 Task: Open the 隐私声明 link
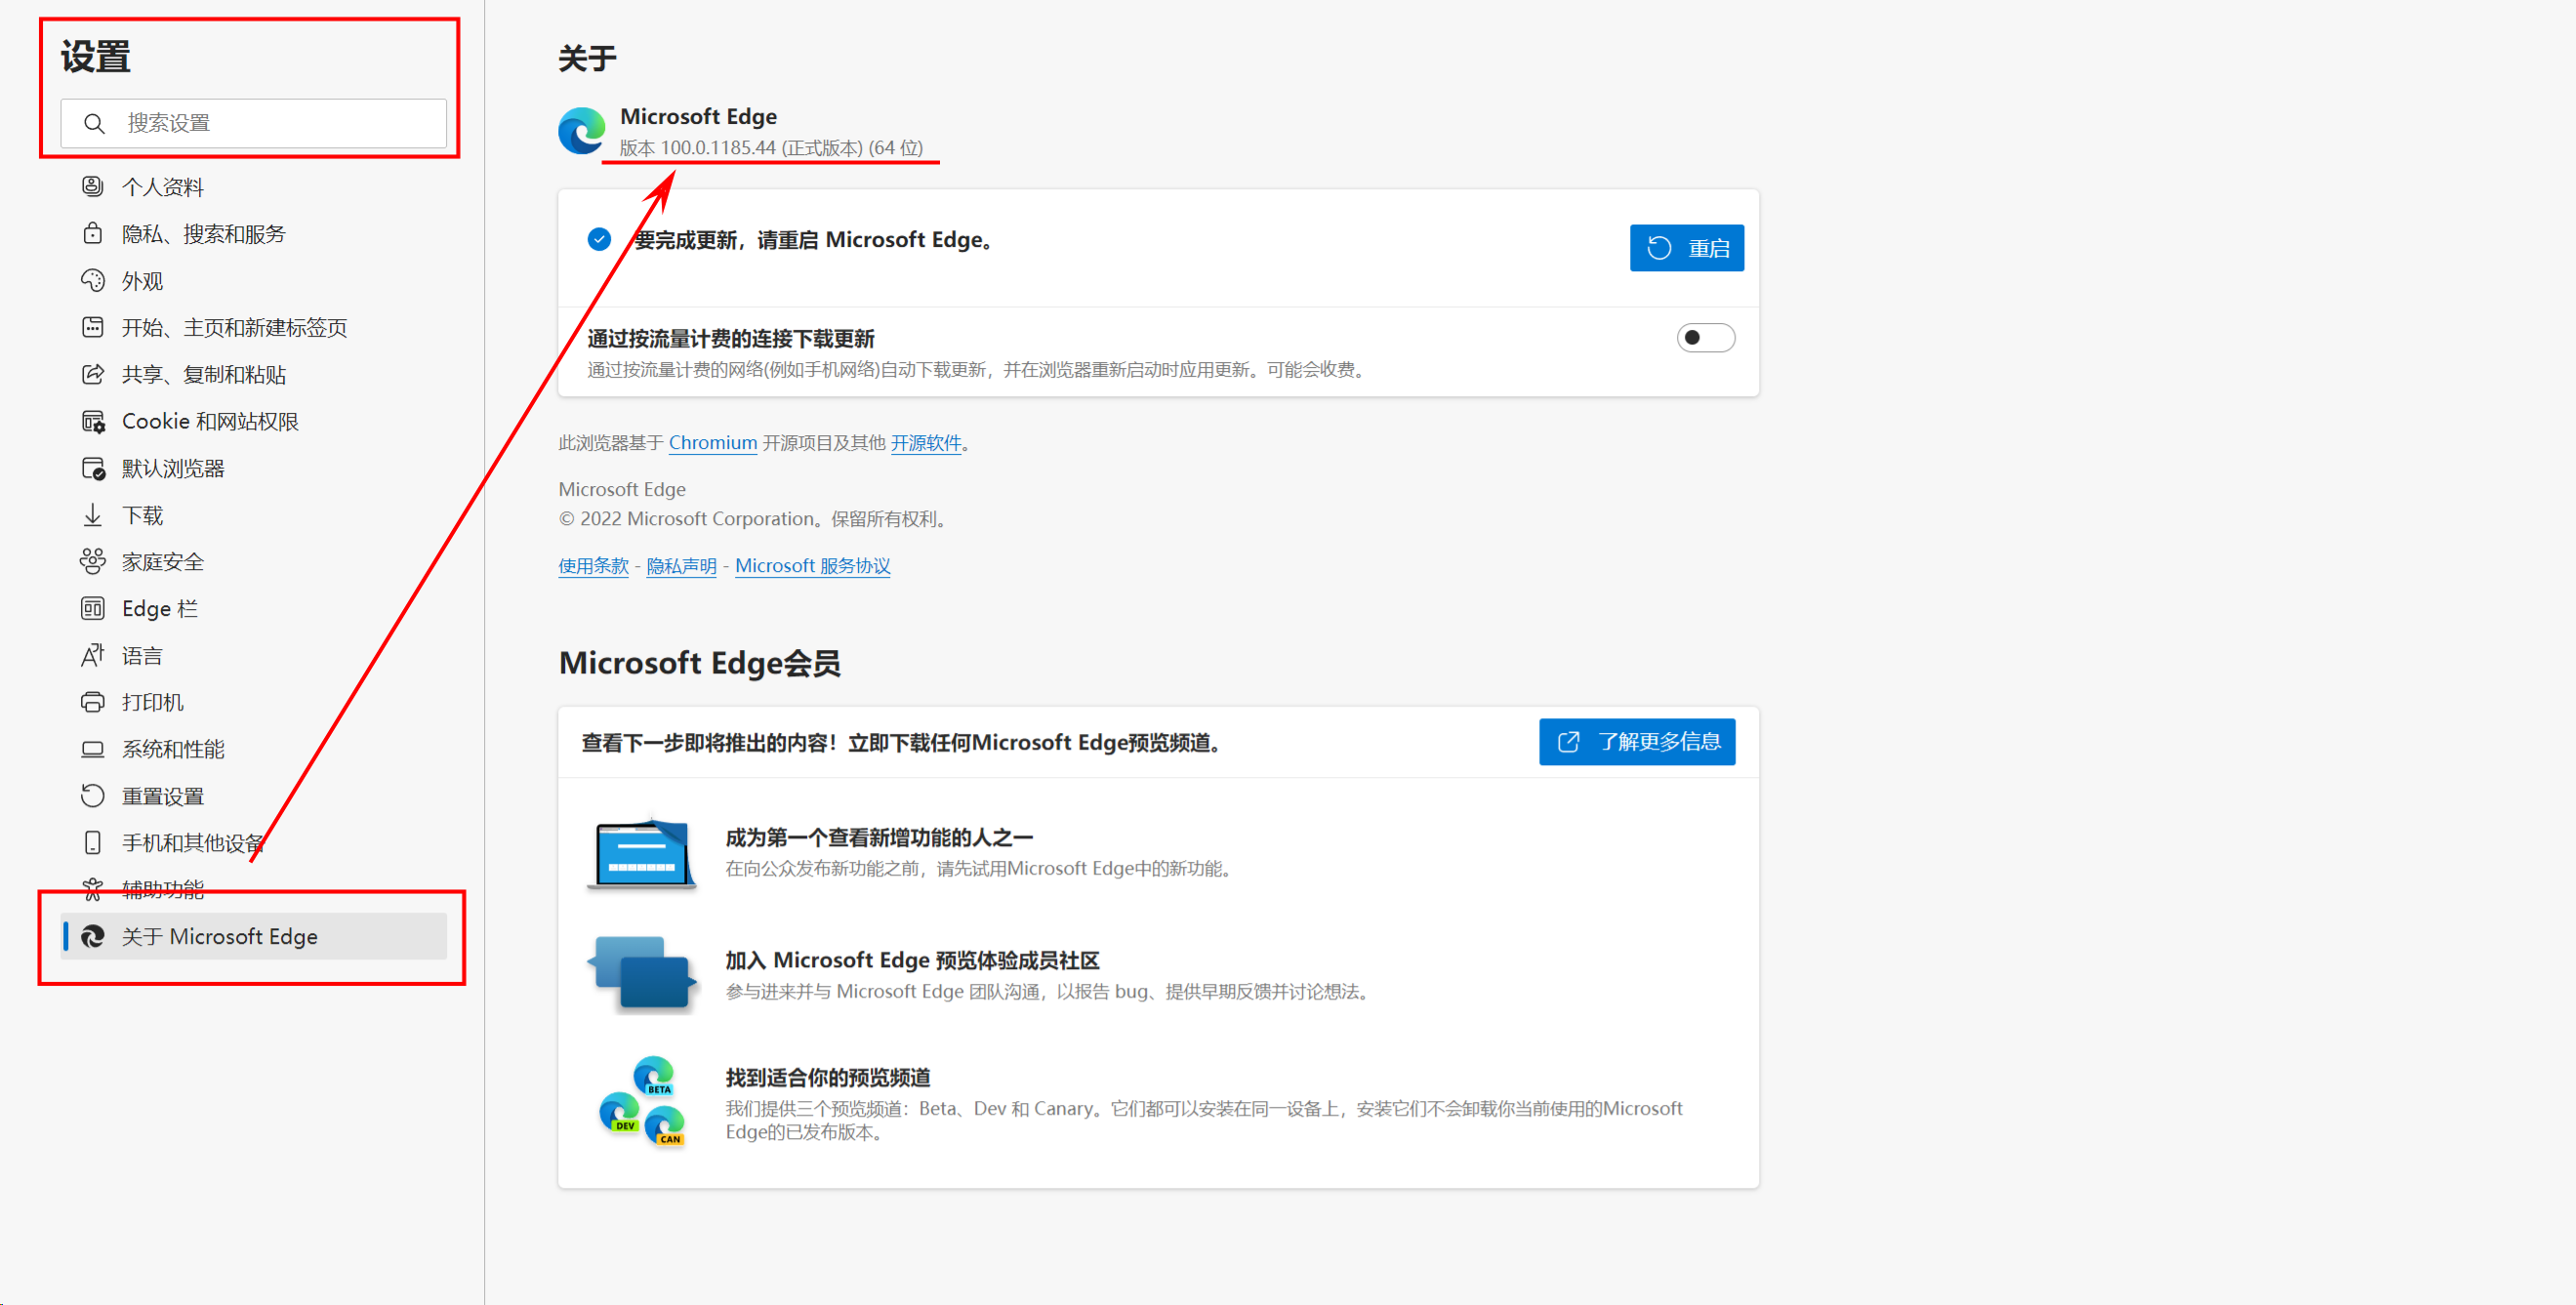(681, 565)
